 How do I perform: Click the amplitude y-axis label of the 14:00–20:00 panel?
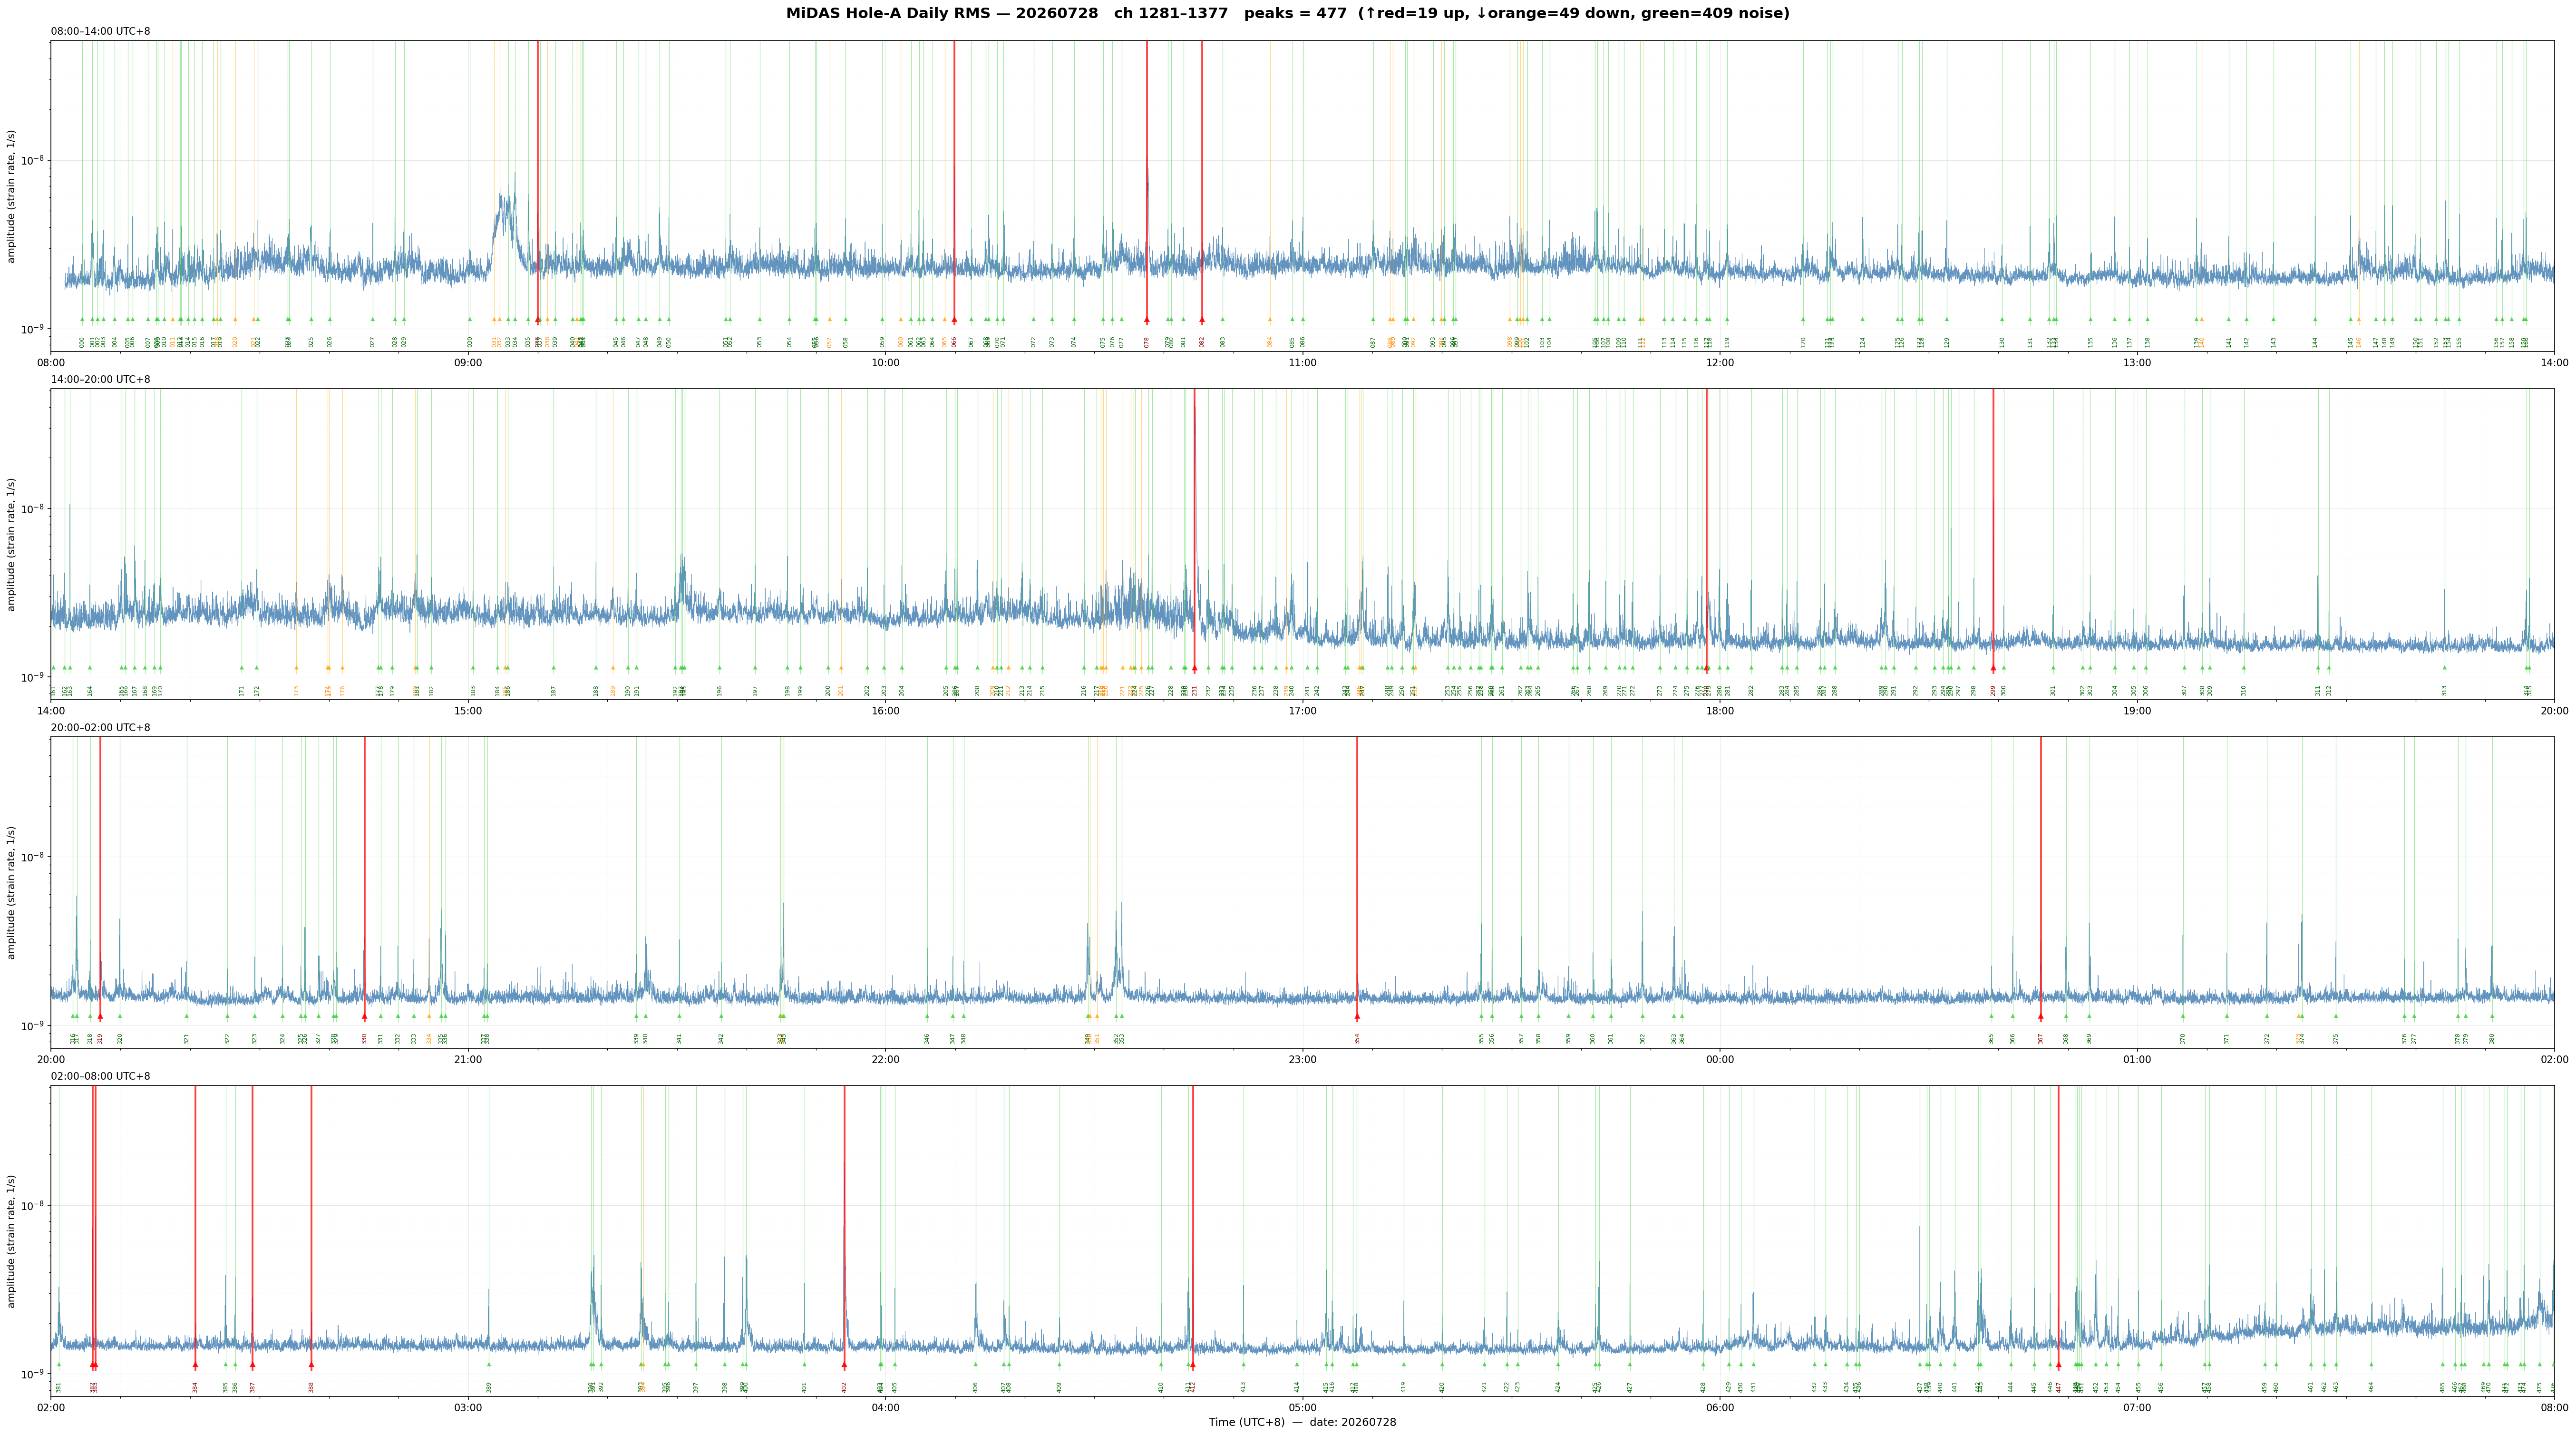pyautogui.click(x=12, y=544)
